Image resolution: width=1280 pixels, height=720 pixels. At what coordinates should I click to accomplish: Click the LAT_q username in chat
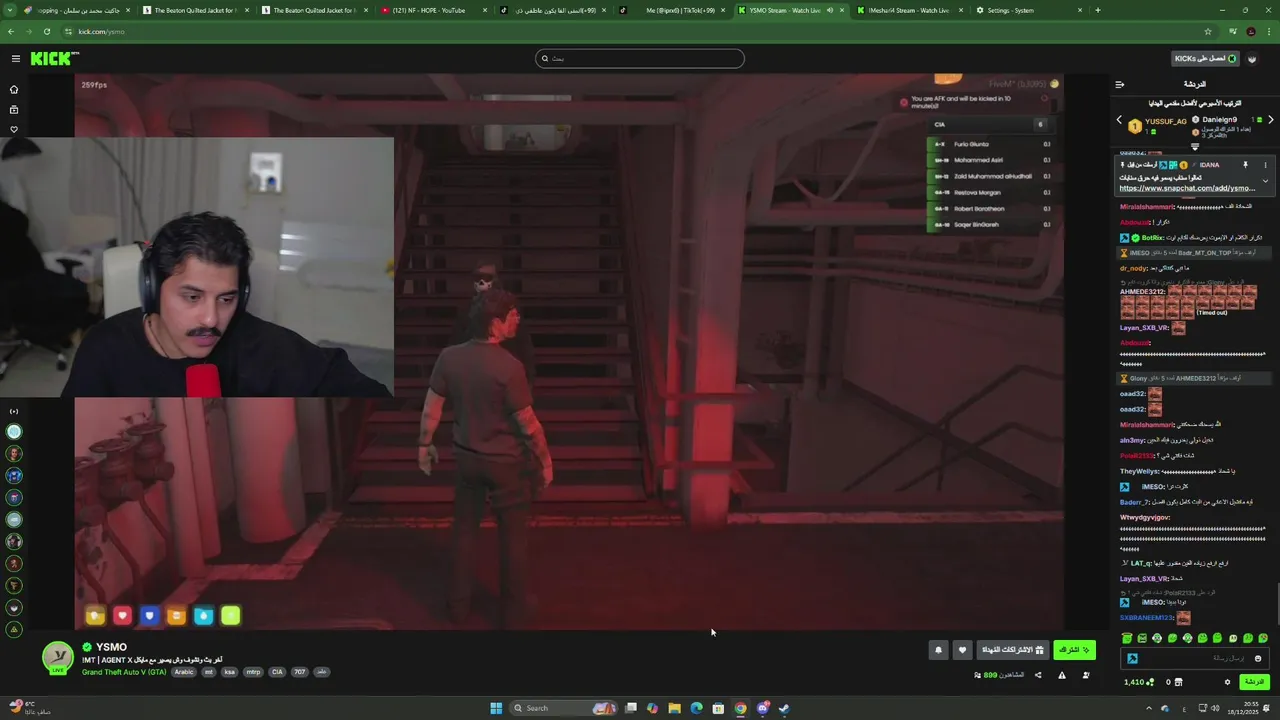tap(1140, 563)
